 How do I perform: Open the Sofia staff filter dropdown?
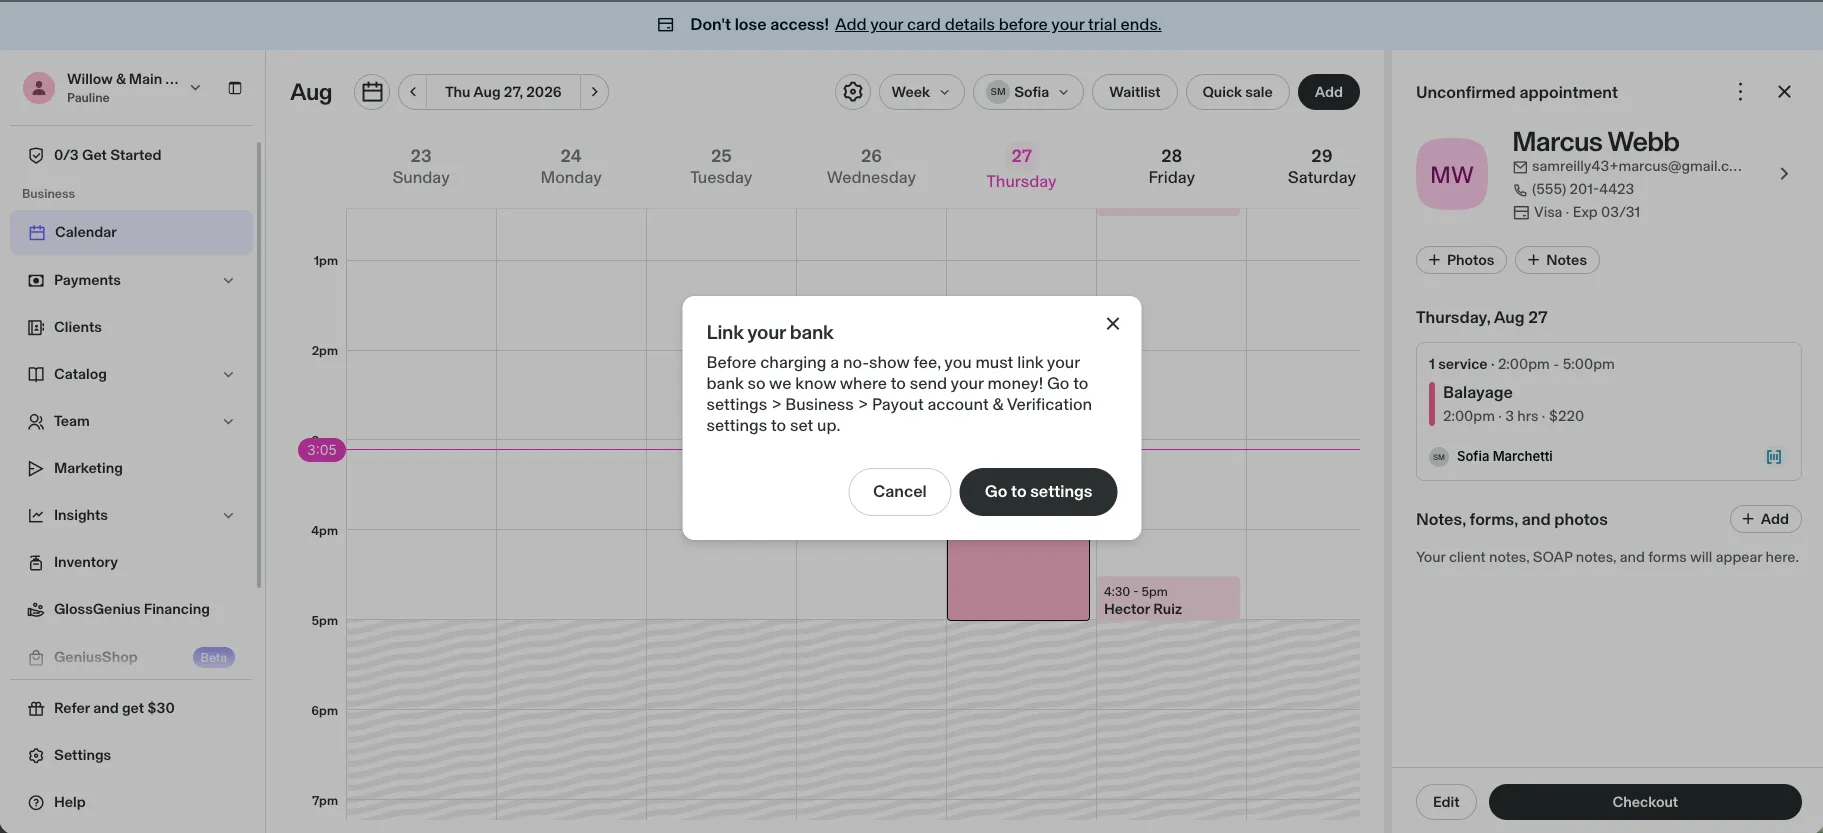point(1028,92)
